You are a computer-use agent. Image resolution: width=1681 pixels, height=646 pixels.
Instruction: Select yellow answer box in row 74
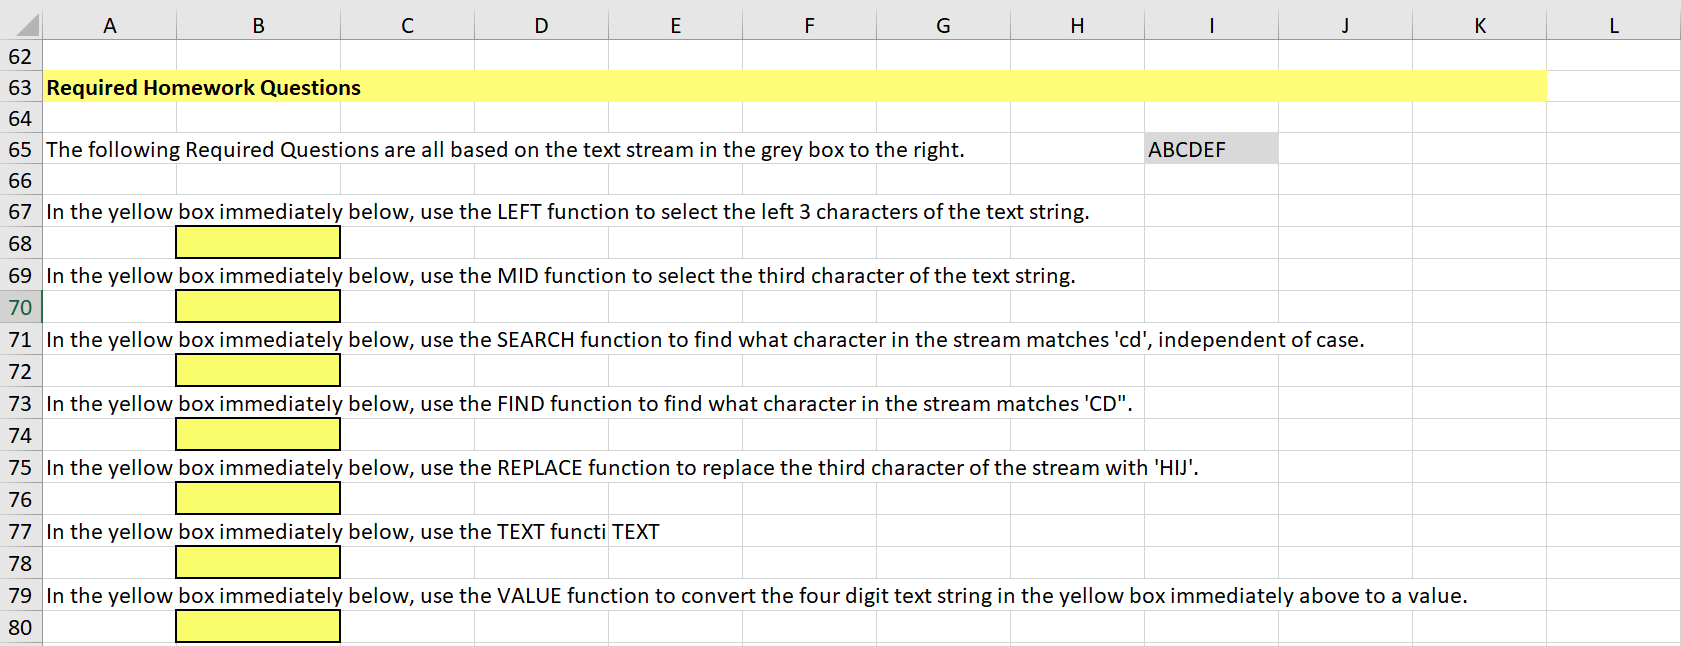[x=258, y=434]
